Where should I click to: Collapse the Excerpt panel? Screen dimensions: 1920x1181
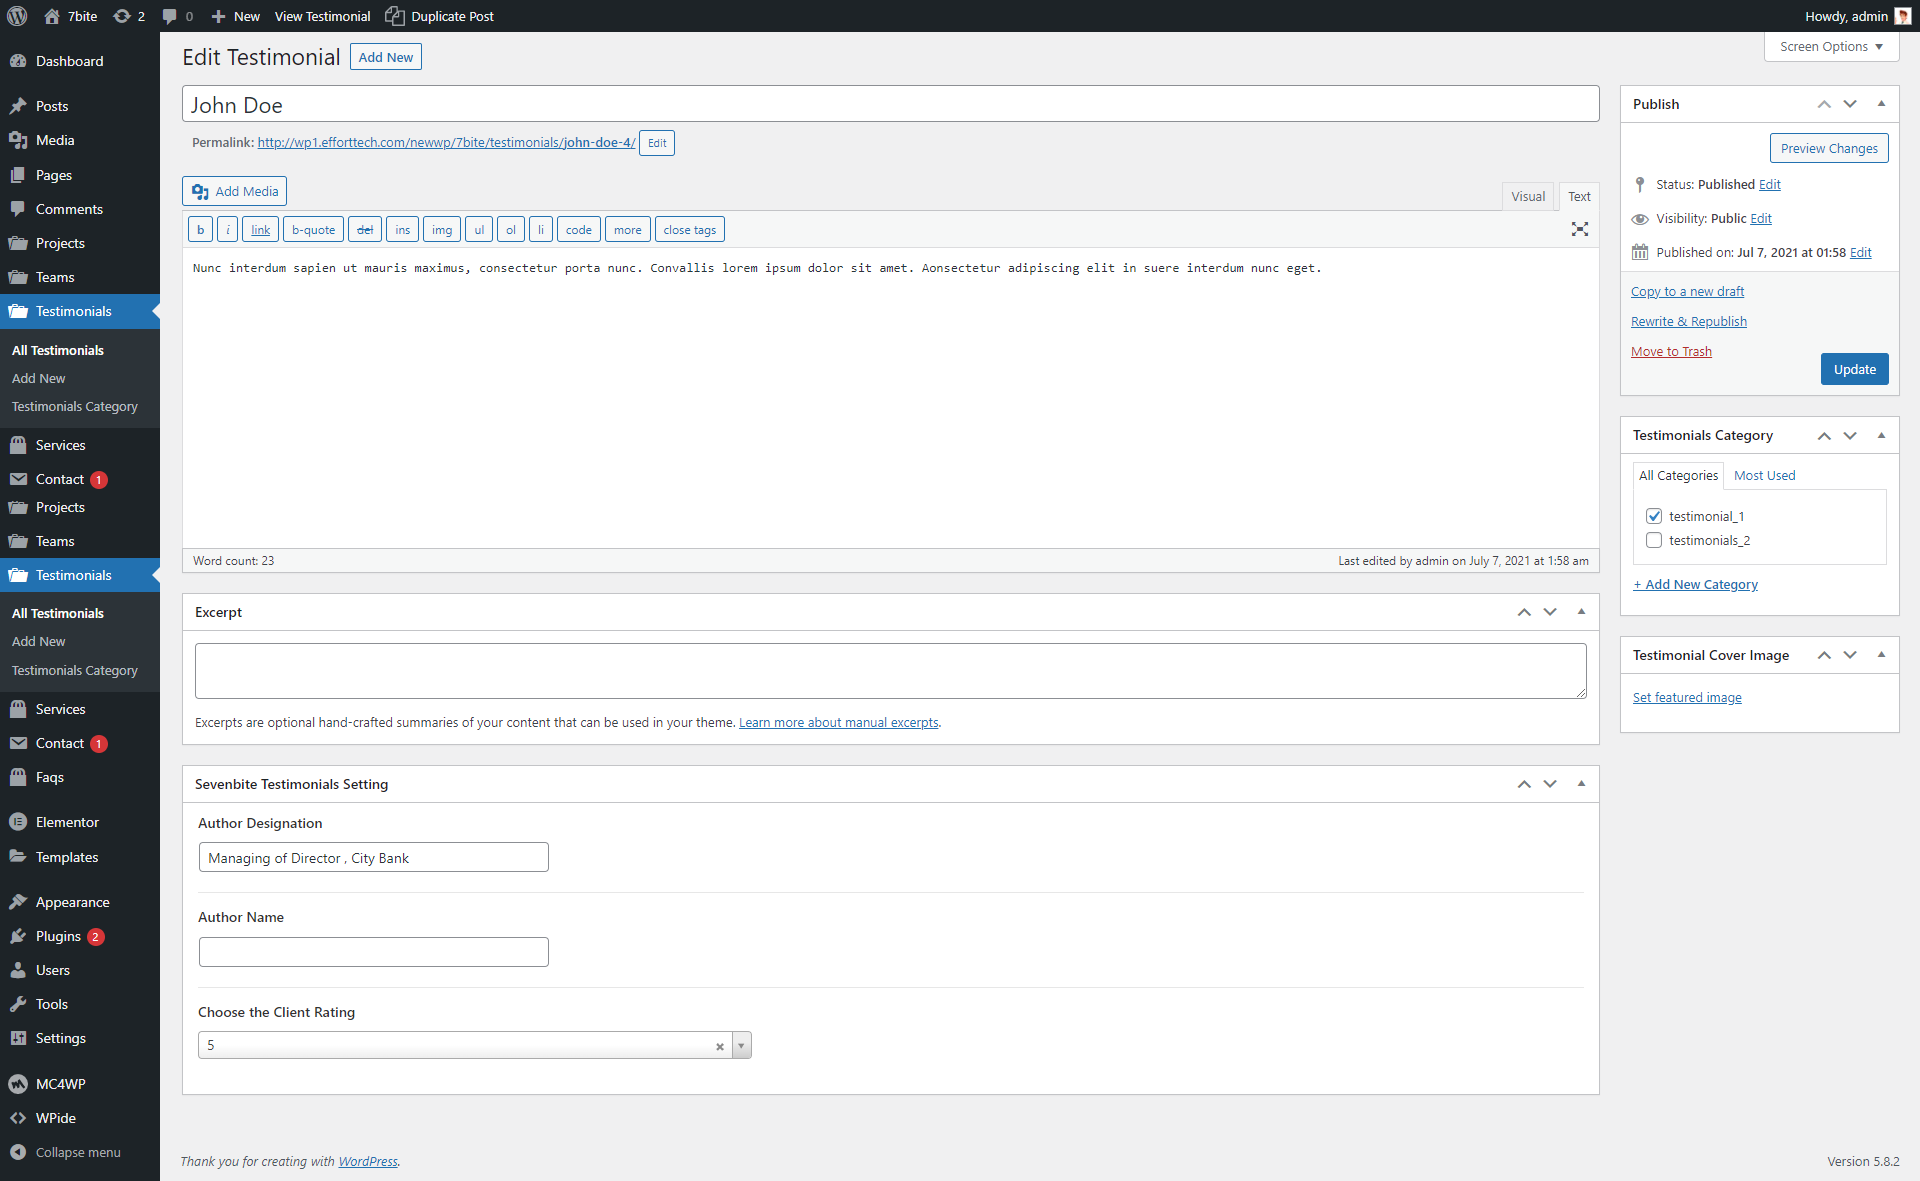click(1581, 612)
